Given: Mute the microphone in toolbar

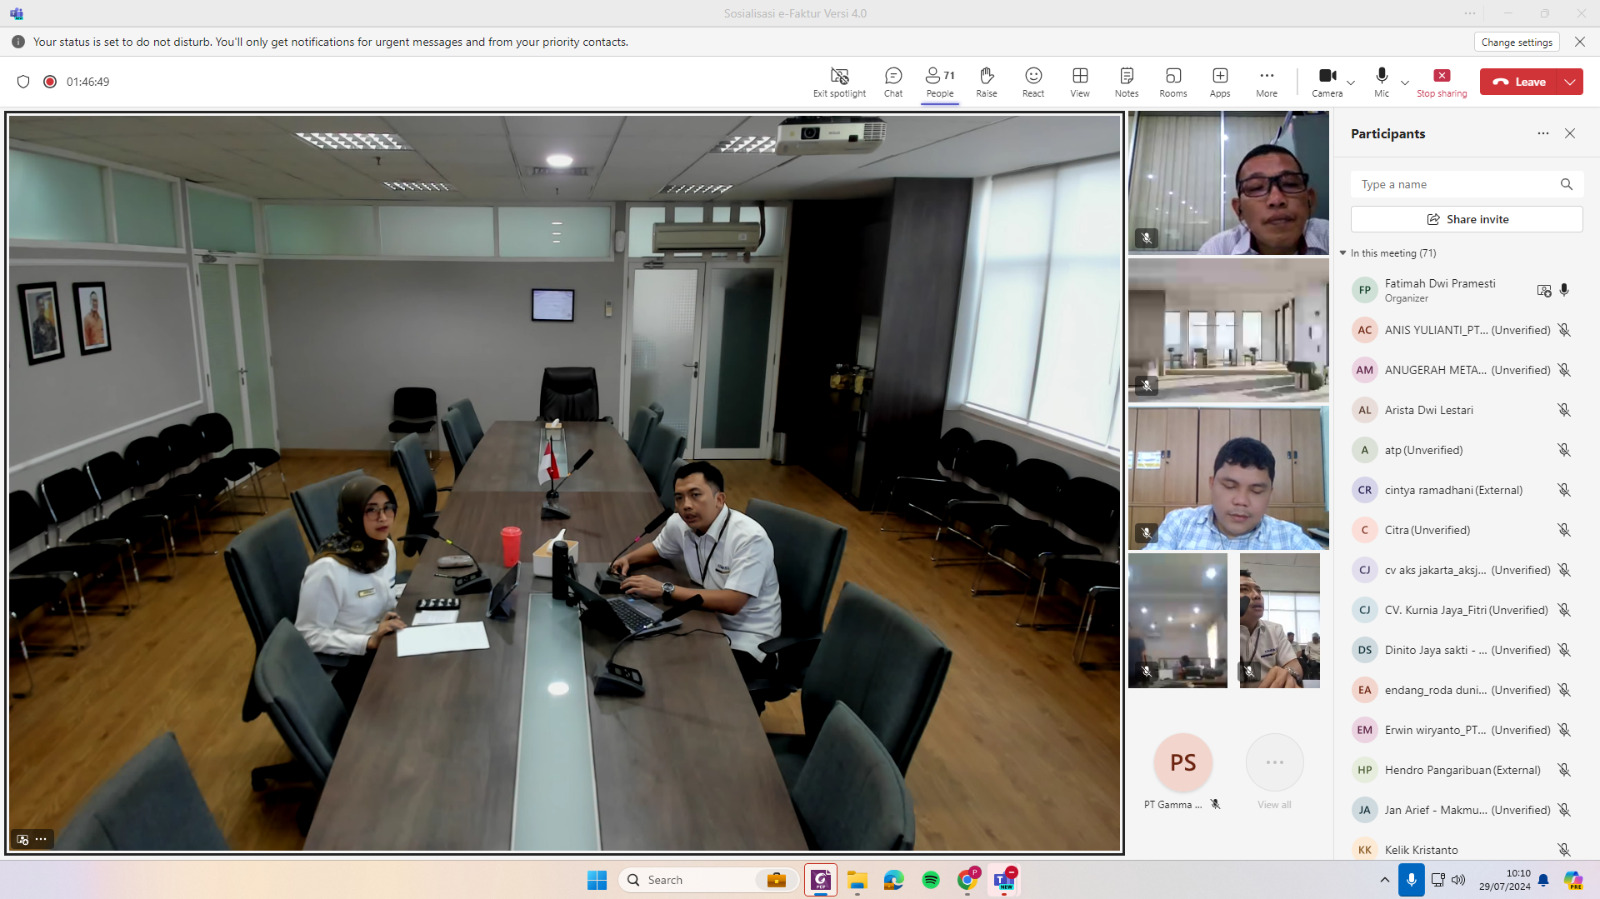Looking at the screenshot, I should click(1381, 81).
